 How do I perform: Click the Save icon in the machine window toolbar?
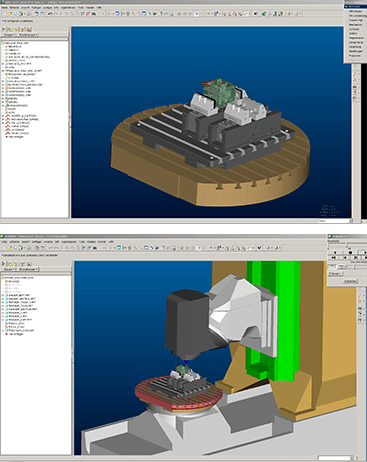pos(15,248)
